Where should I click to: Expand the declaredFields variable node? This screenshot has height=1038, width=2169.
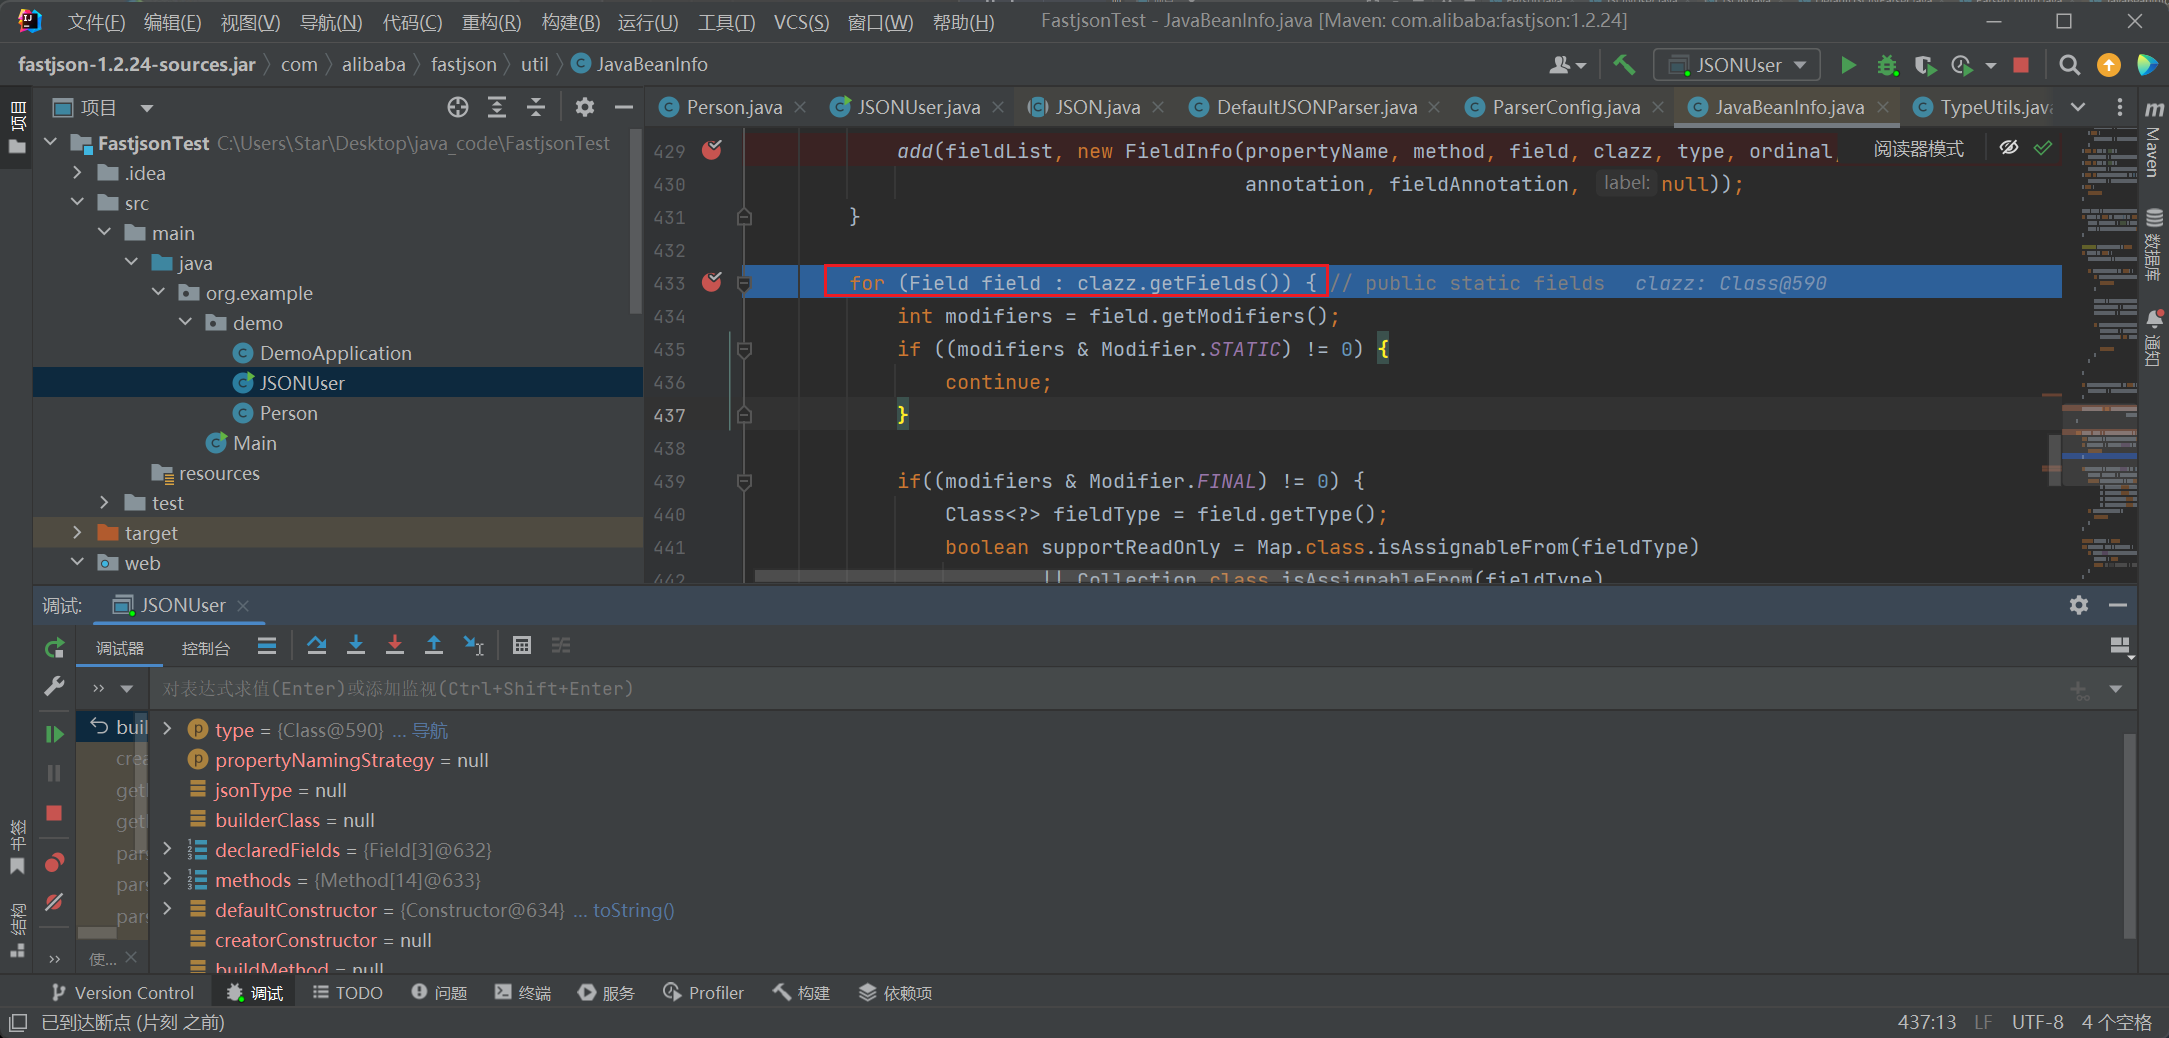pyautogui.click(x=167, y=850)
